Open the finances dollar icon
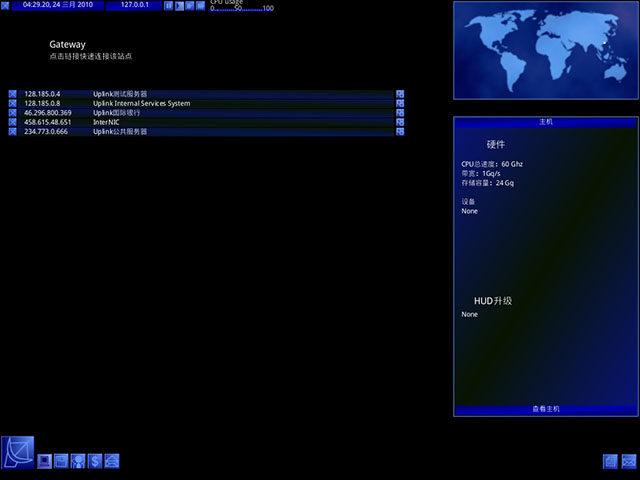Viewport: 640px width, 480px height. tap(95, 461)
